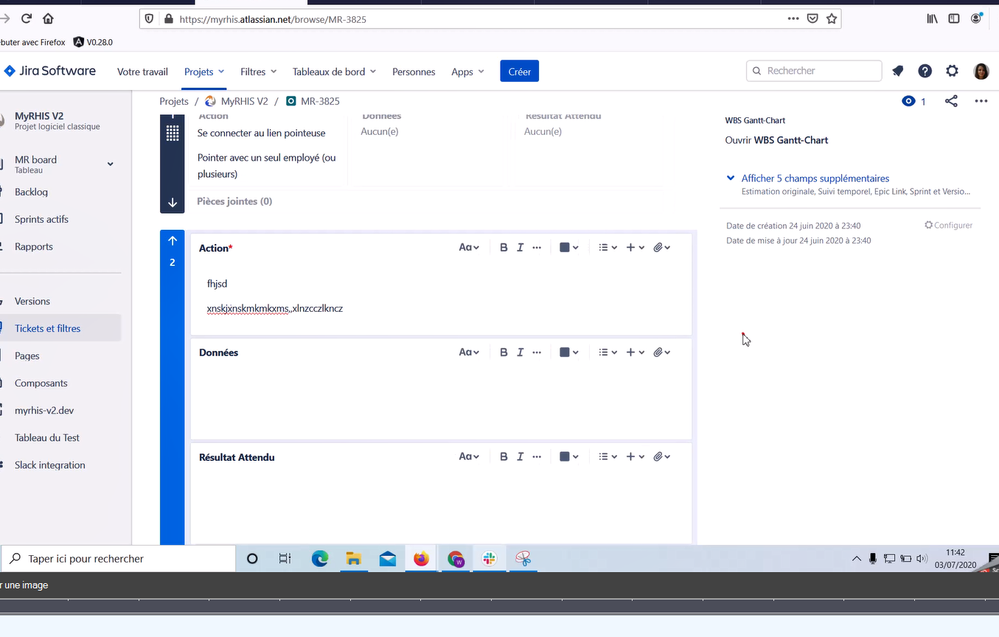This screenshot has width=999, height=637.
Task: Select Backlog in the sidebar
Action: (31, 192)
